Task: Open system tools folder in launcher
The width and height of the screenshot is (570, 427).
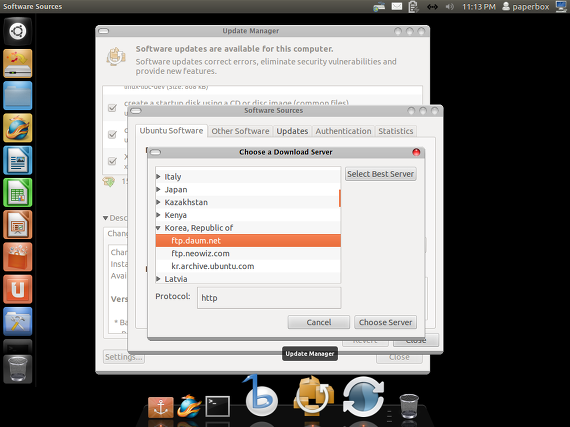Action: point(17,322)
